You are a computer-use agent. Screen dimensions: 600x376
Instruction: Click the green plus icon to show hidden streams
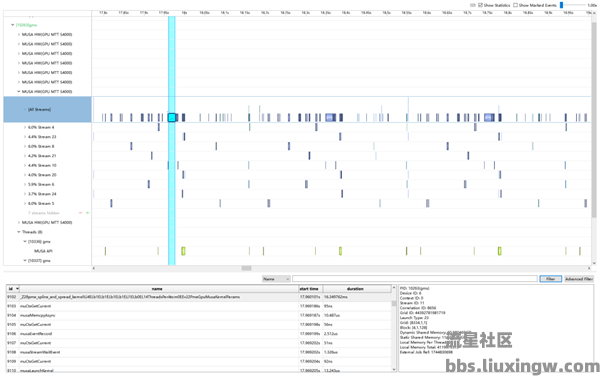88,213
